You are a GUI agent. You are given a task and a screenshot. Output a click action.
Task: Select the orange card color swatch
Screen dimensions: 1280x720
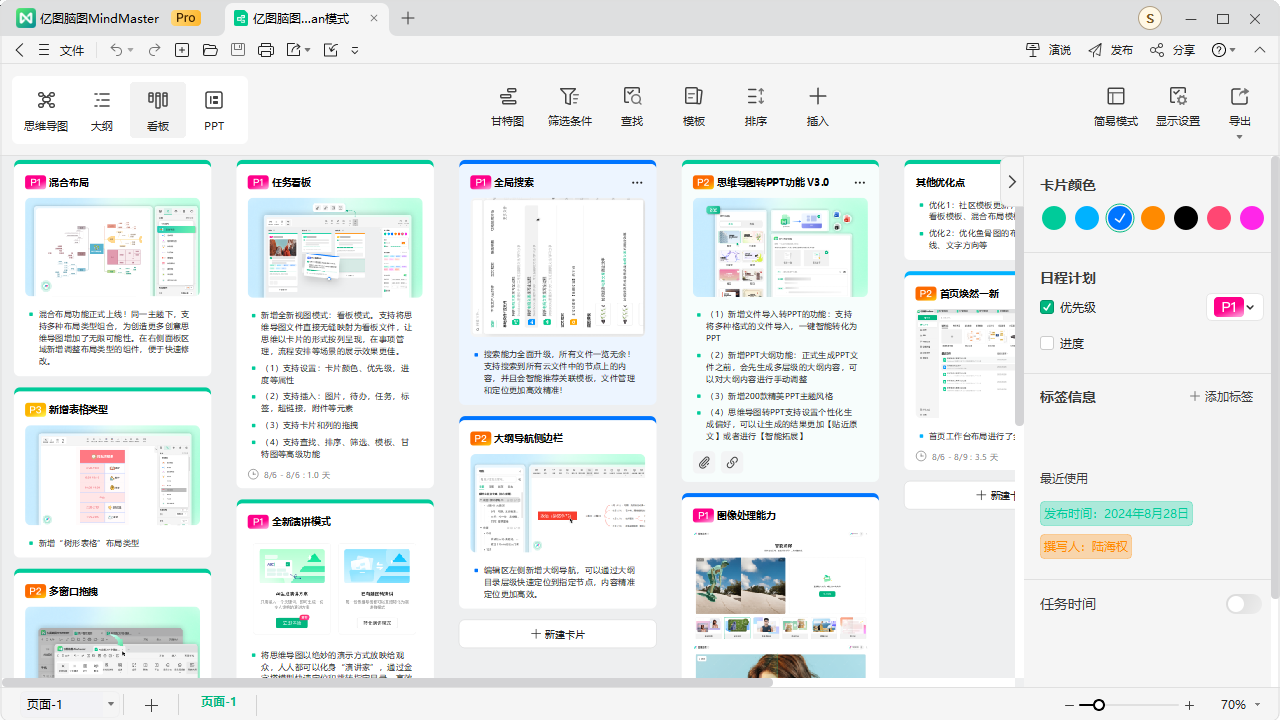pyautogui.click(x=1152, y=217)
